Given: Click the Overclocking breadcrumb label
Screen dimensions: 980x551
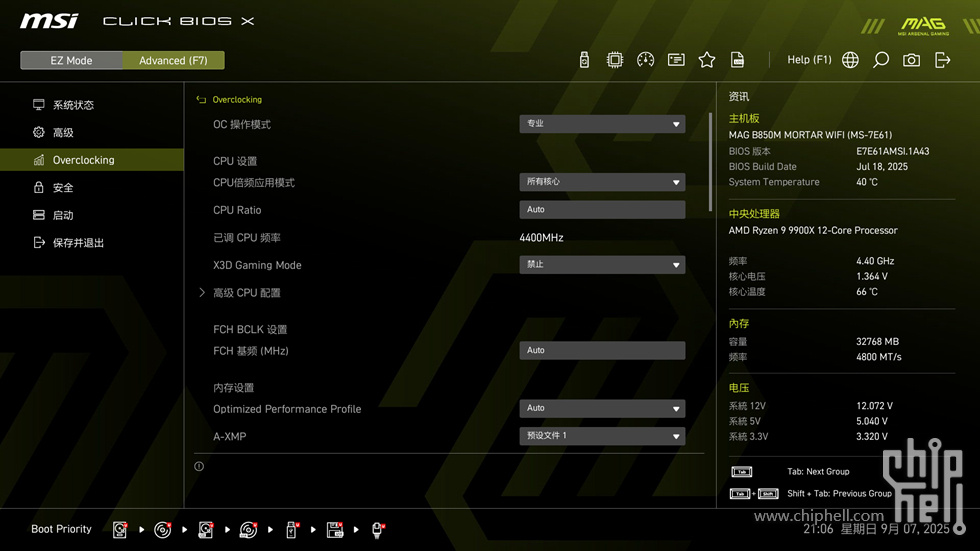Looking at the screenshot, I should (237, 99).
